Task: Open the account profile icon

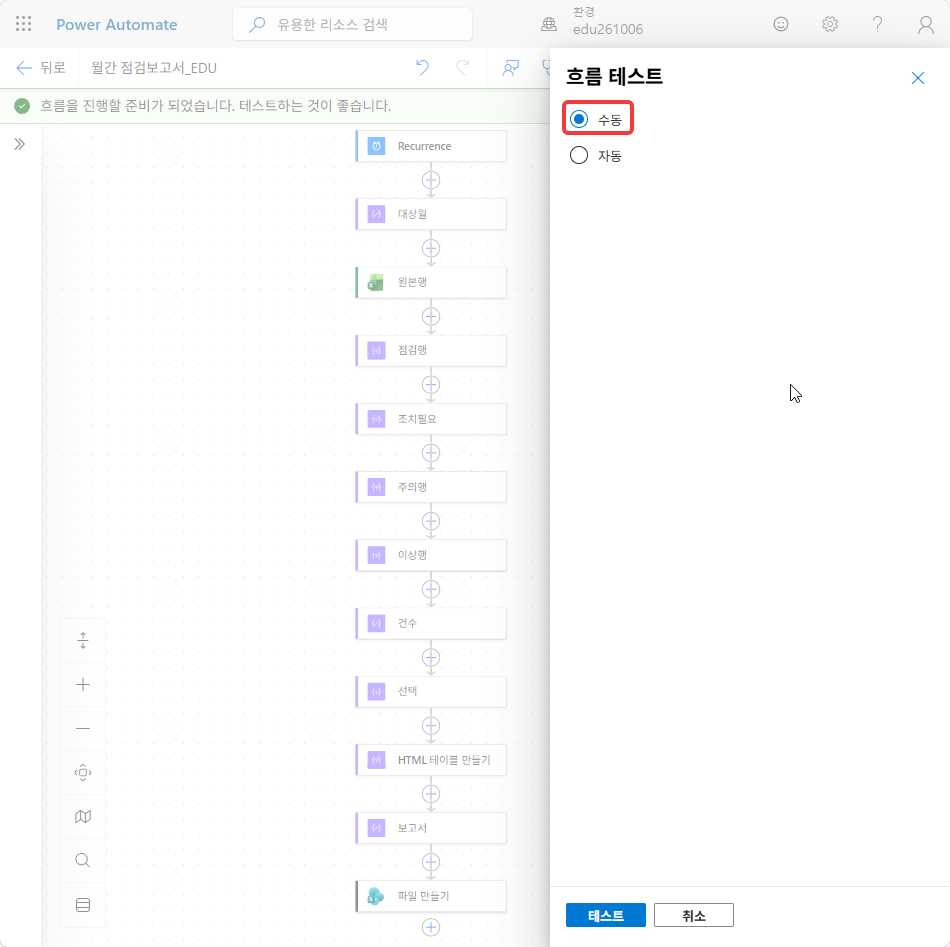Action: click(x=926, y=24)
